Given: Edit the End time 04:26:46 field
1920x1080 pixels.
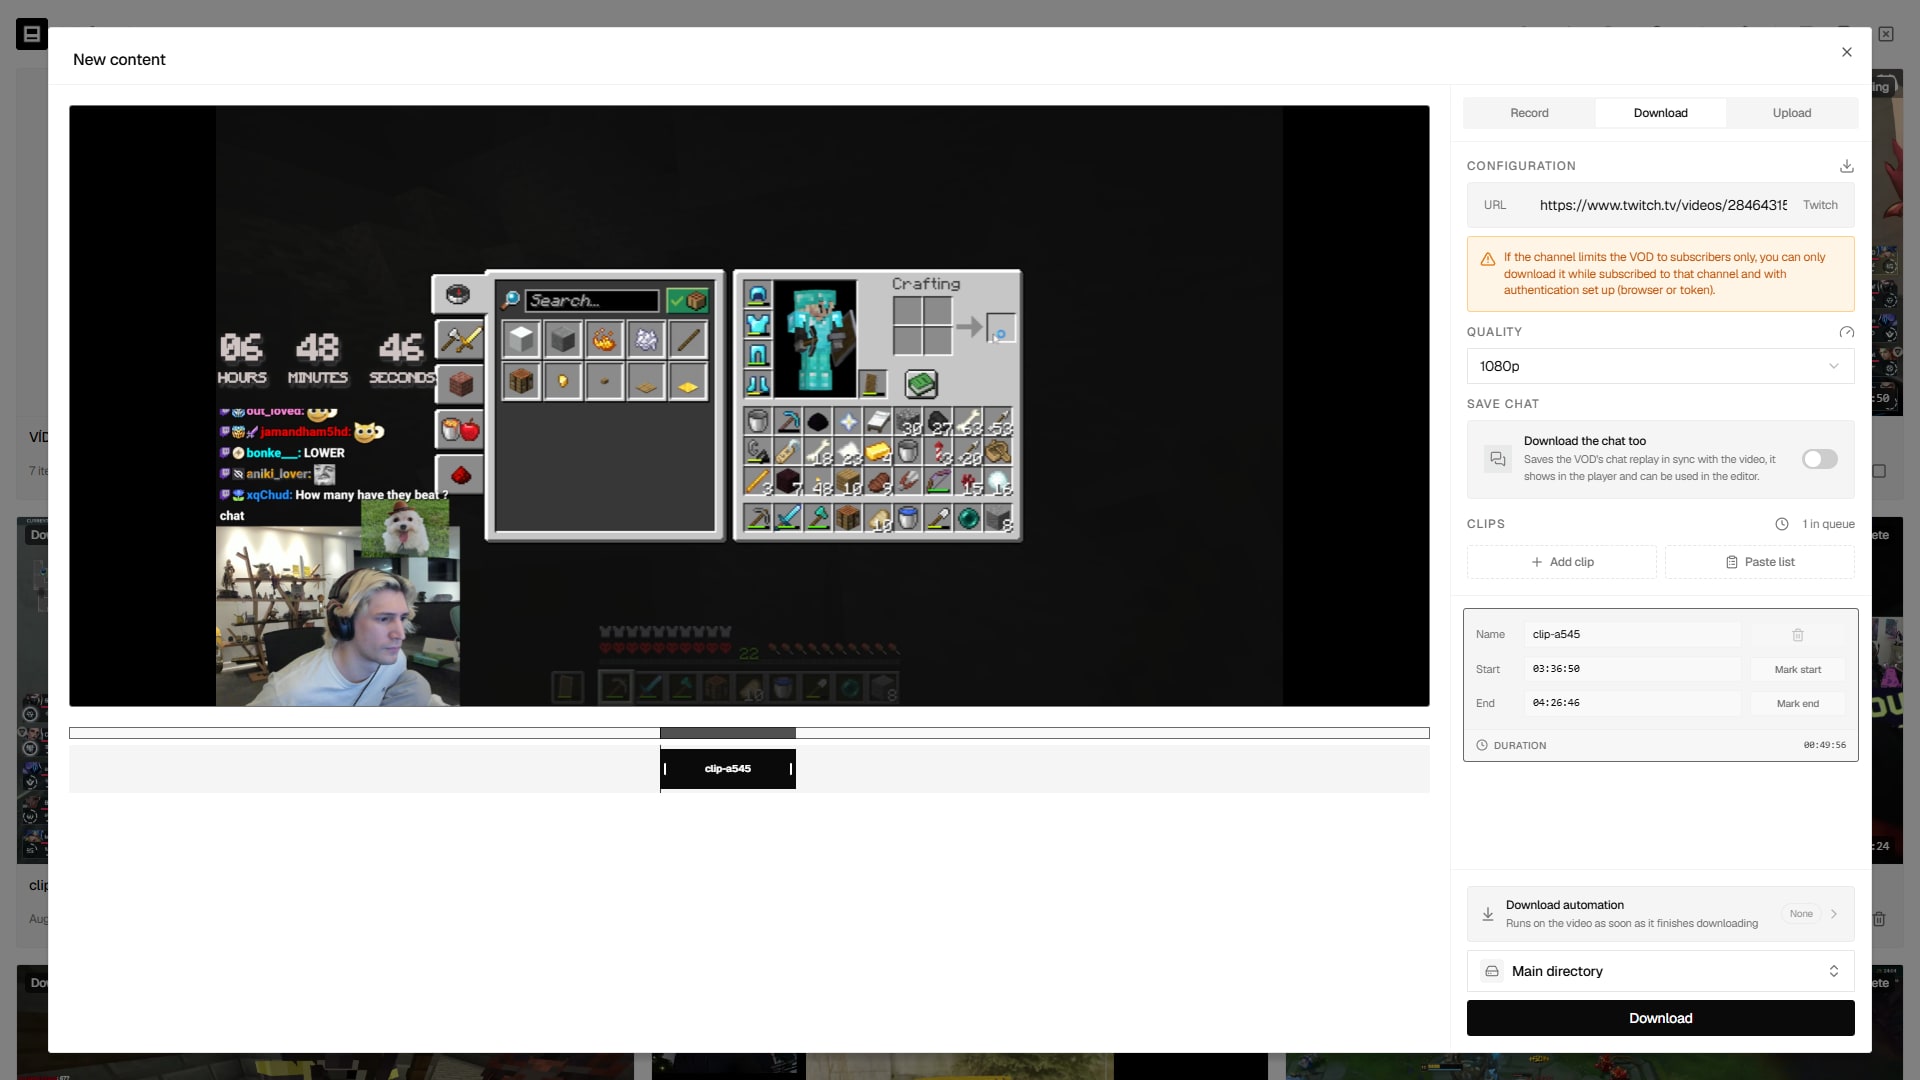Looking at the screenshot, I should pos(1632,703).
